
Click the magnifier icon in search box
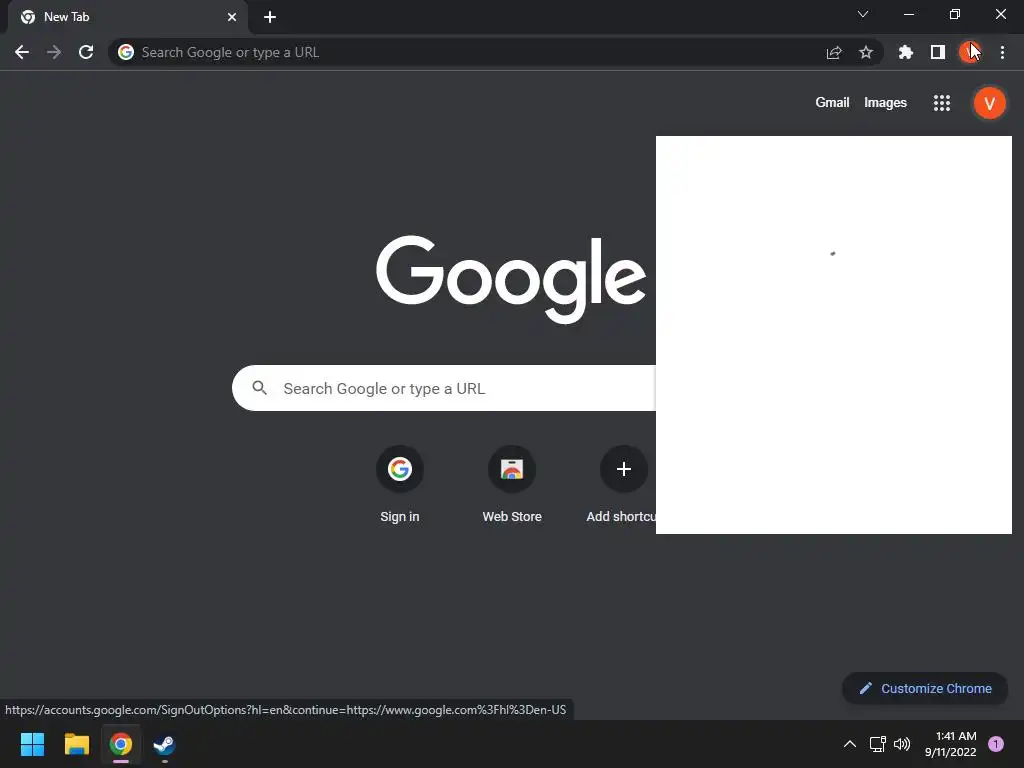click(259, 388)
